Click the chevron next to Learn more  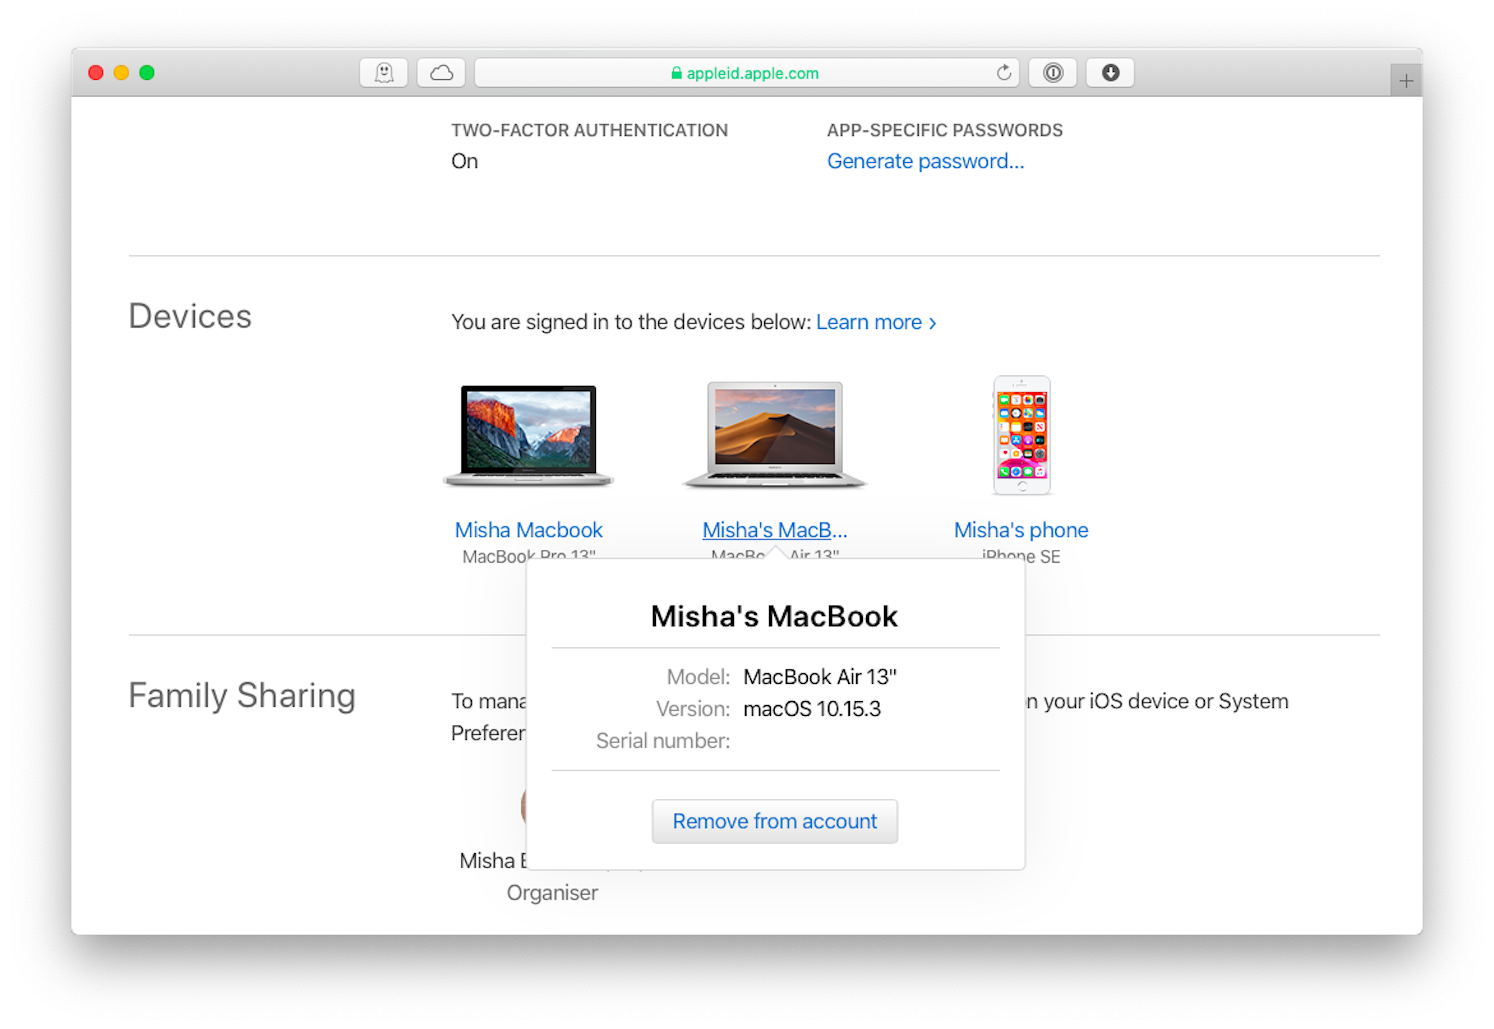[x=933, y=323]
